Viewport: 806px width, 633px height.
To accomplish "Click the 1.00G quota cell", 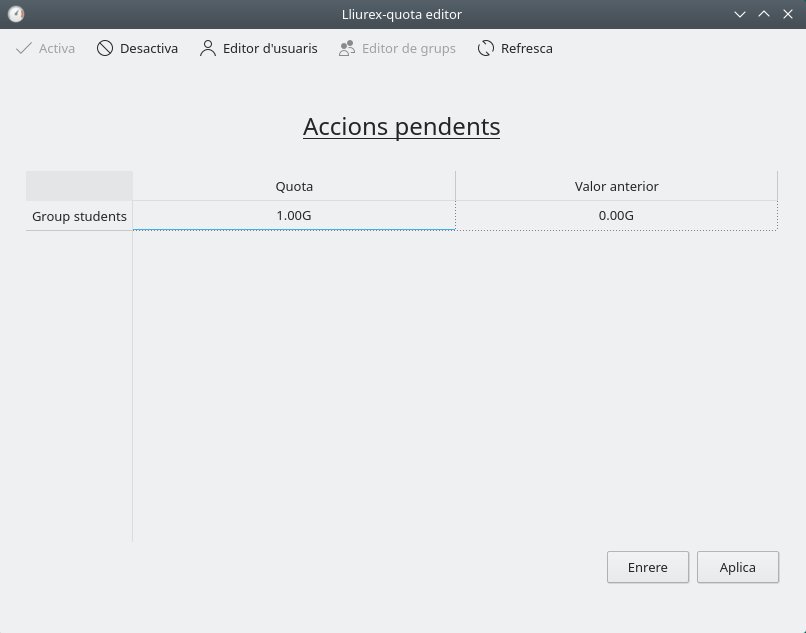I will 294,216.
